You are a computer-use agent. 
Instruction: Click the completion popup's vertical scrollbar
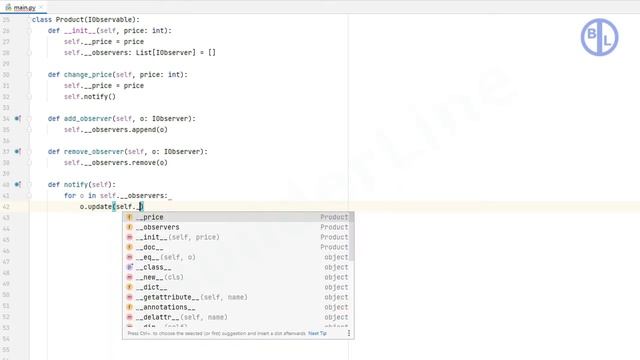click(x=351, y=237)
